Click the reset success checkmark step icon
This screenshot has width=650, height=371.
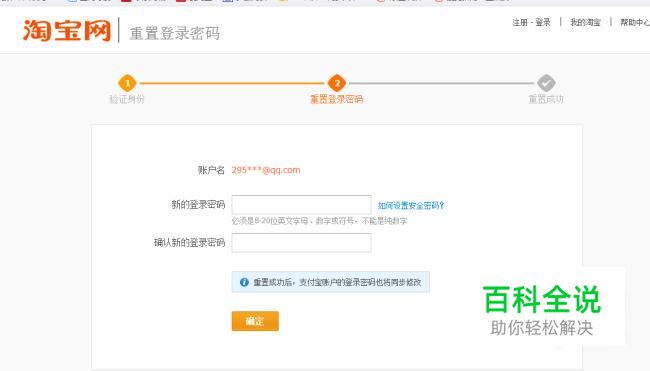click(546, 83)
